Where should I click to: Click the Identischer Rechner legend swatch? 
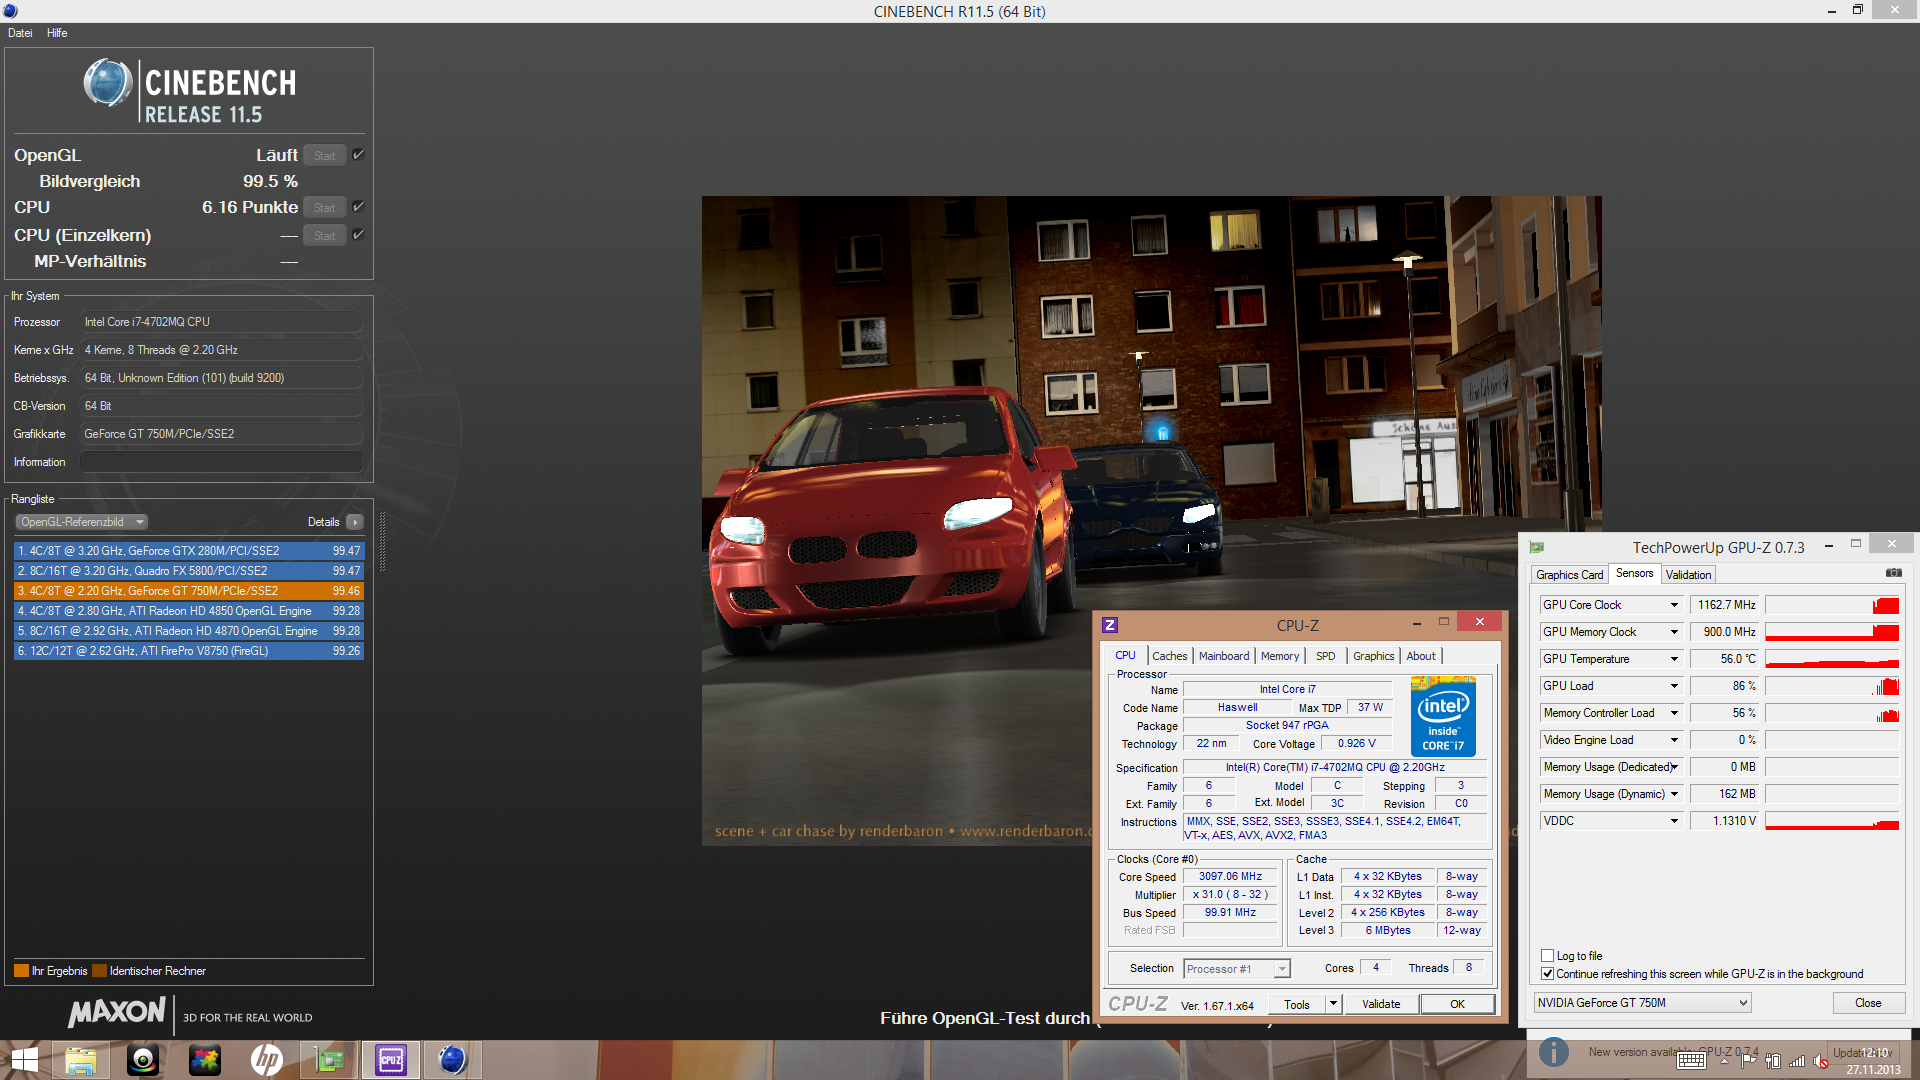click(99, 971)
